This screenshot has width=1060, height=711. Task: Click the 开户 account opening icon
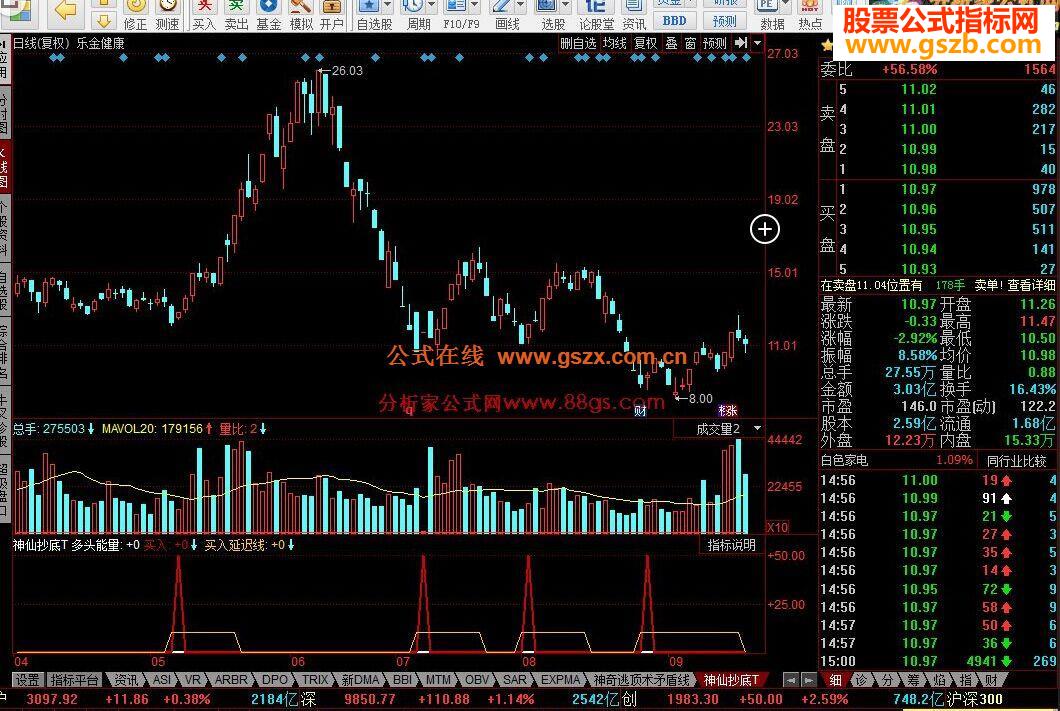pos(331,15)
